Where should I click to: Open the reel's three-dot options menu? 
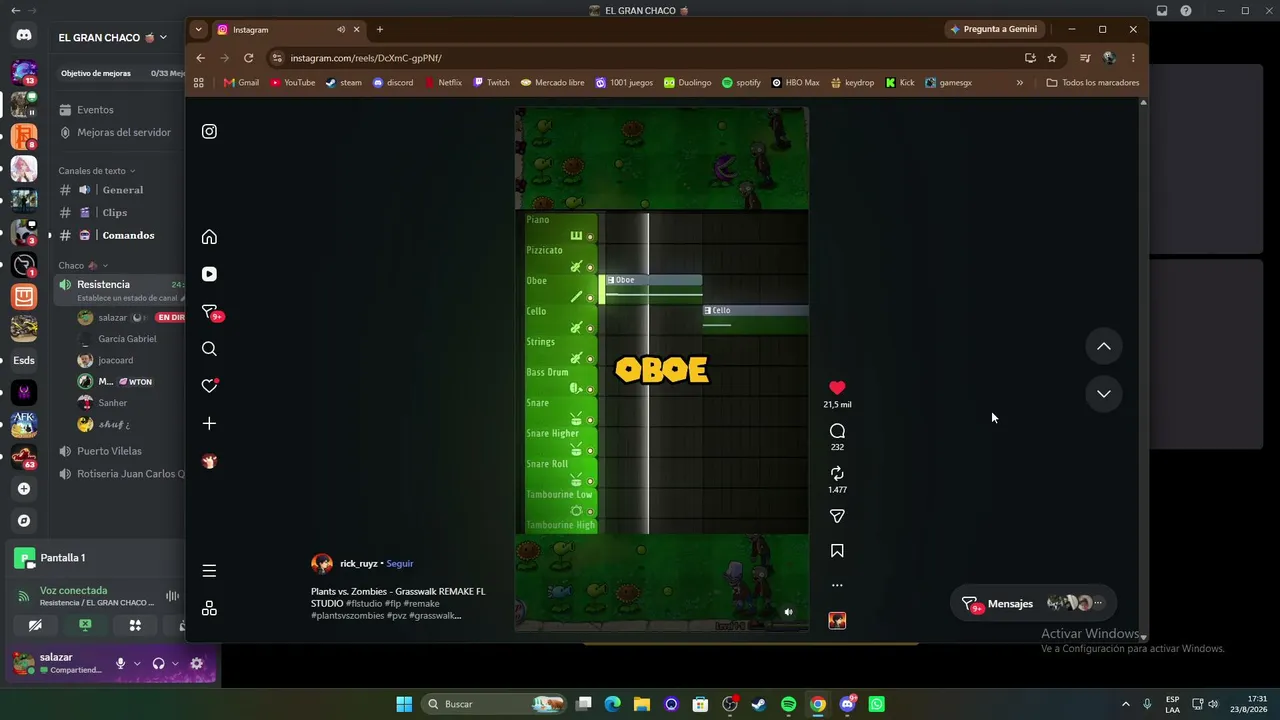837,585
